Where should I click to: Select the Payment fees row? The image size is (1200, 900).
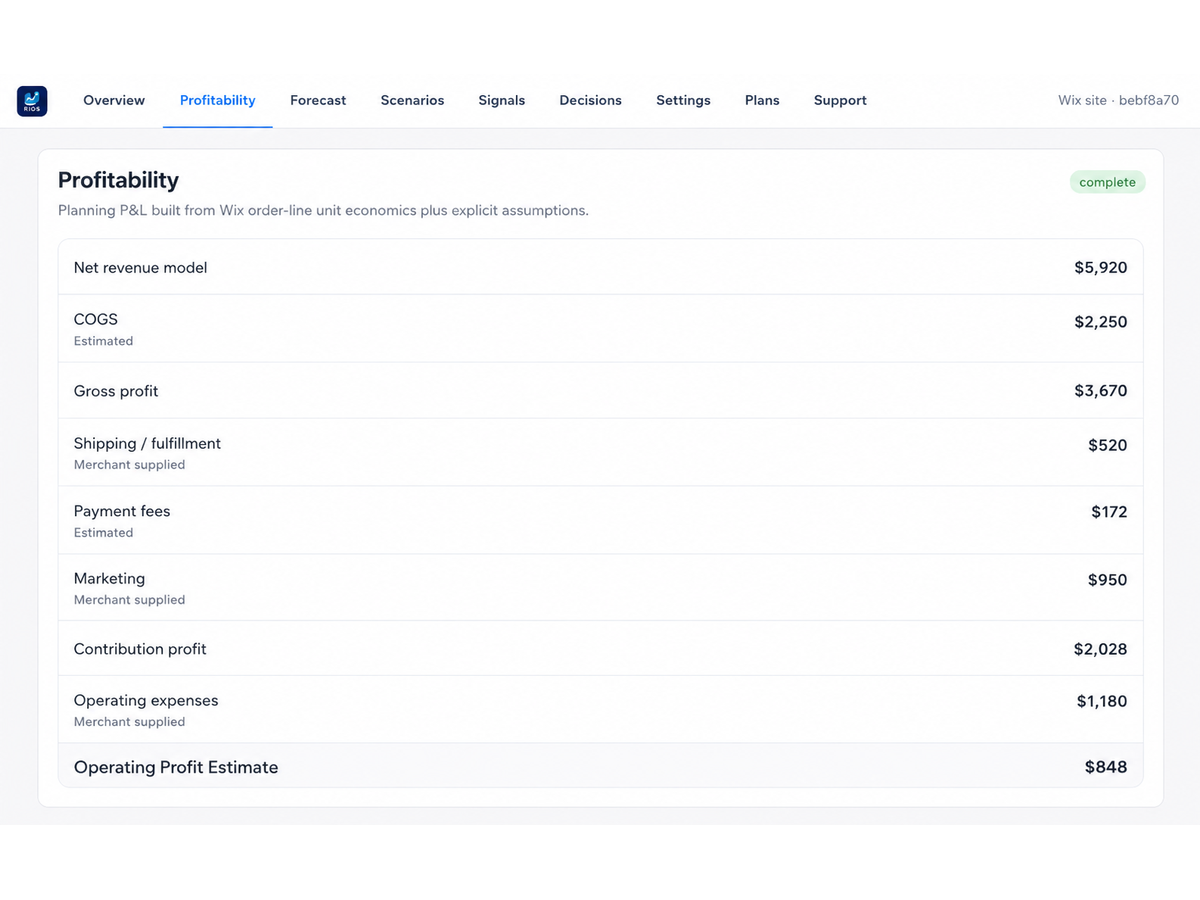tap(600, 520)
